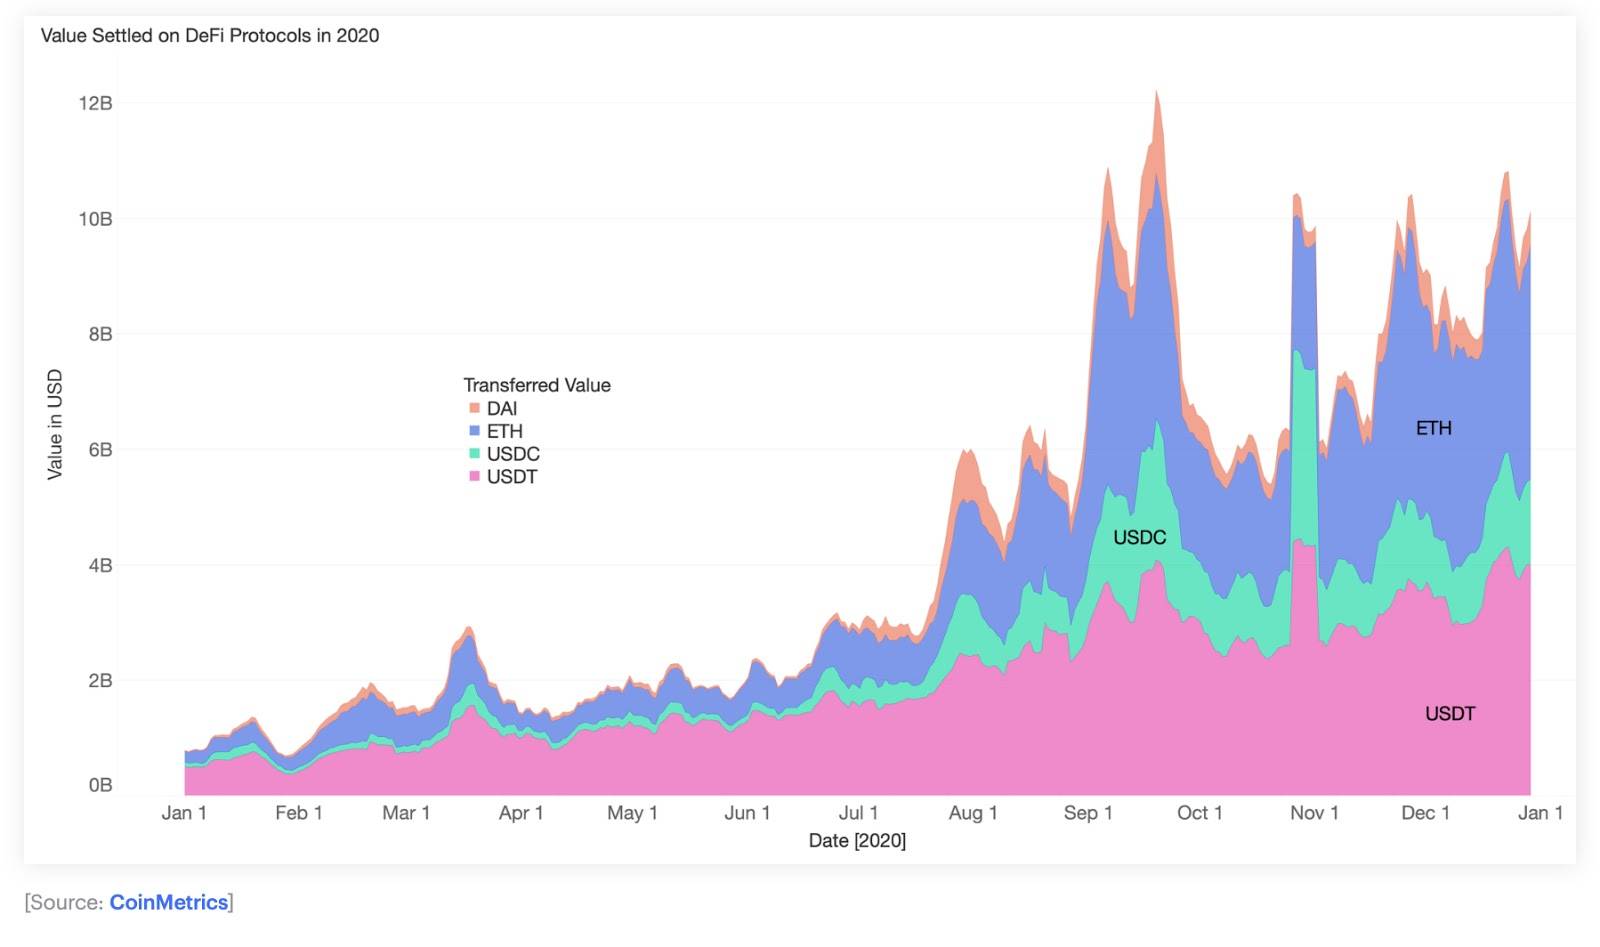Viewport: 1600px width, 947px height.
Task: Select the USDT label inside pink area
Action: point(1449,714)
